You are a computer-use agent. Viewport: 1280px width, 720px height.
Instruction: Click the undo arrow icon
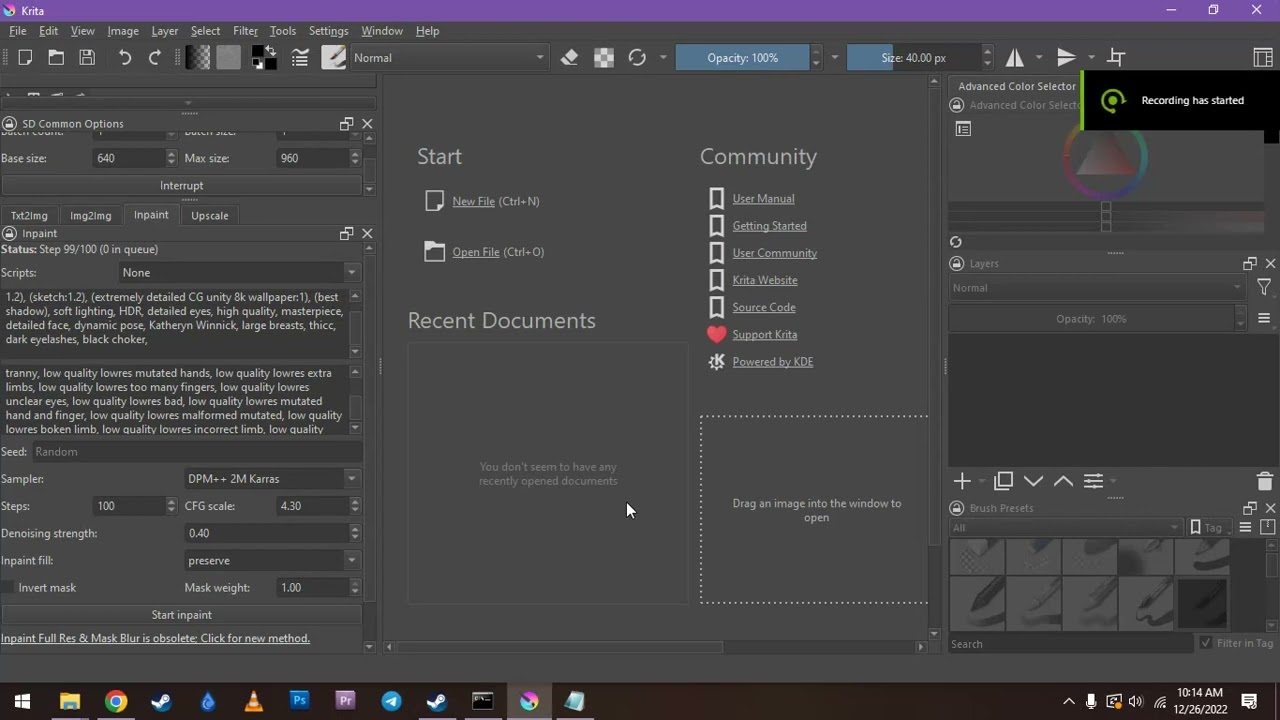coord(125,58)
